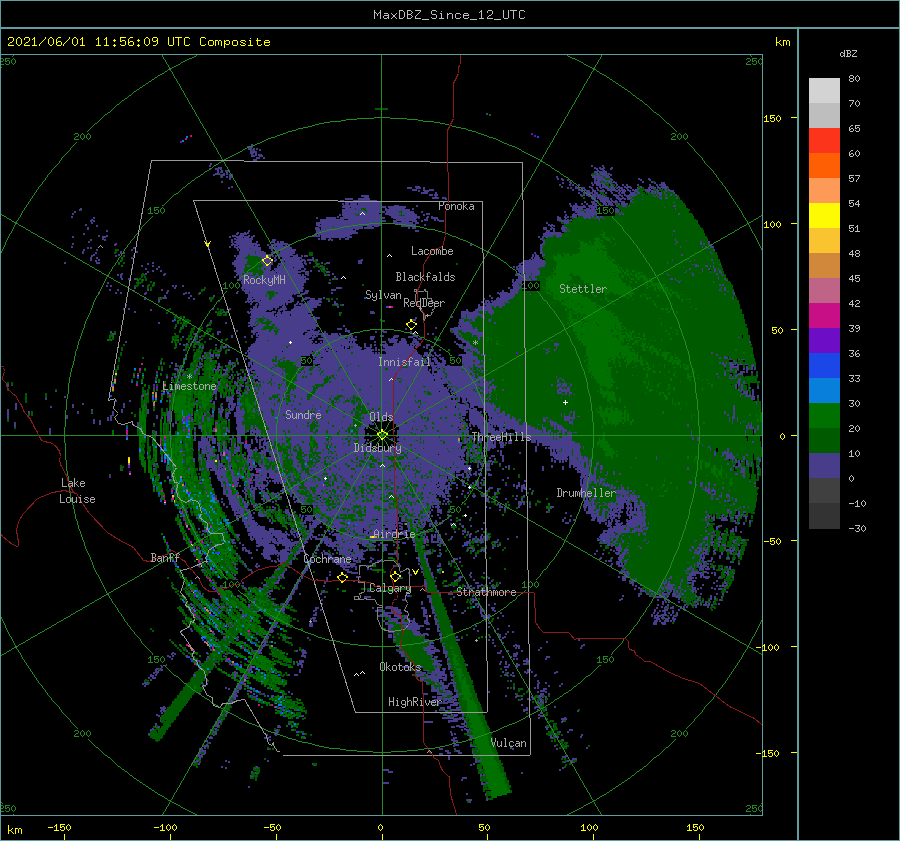Click the yellow radar-site diamond between Olds and Didsbury
This screenshot has width=900, height=841.
pyautogui.click(x=382, y=435)
